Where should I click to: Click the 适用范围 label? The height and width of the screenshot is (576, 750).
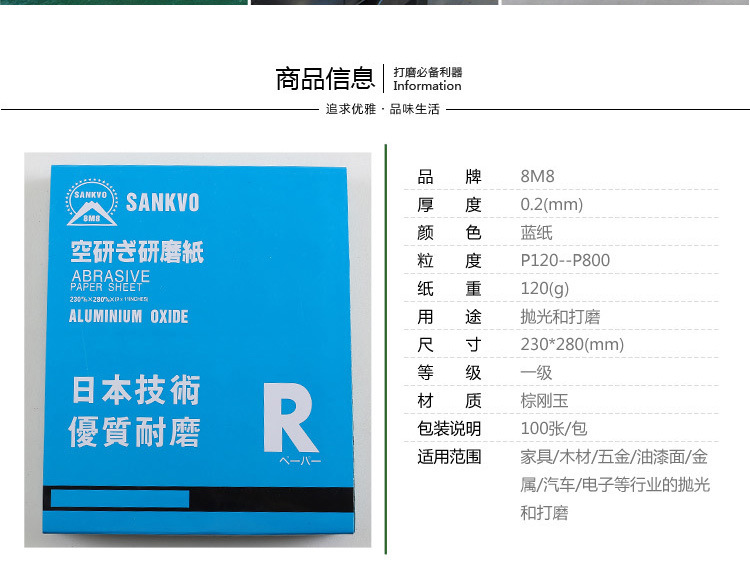(x=449, y=457)
